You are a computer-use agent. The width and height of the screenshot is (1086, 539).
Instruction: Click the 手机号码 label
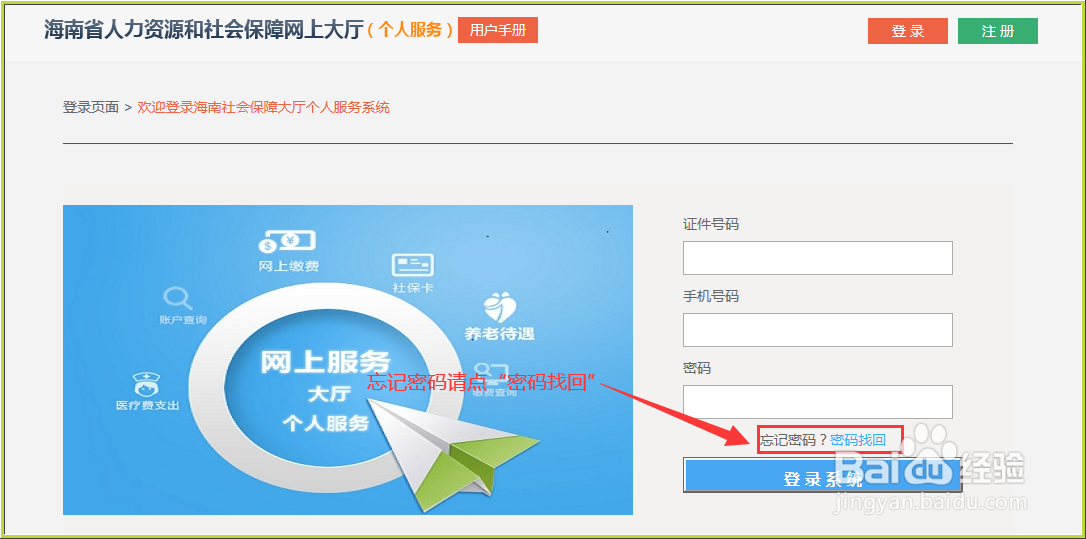(x=711, y=297)
